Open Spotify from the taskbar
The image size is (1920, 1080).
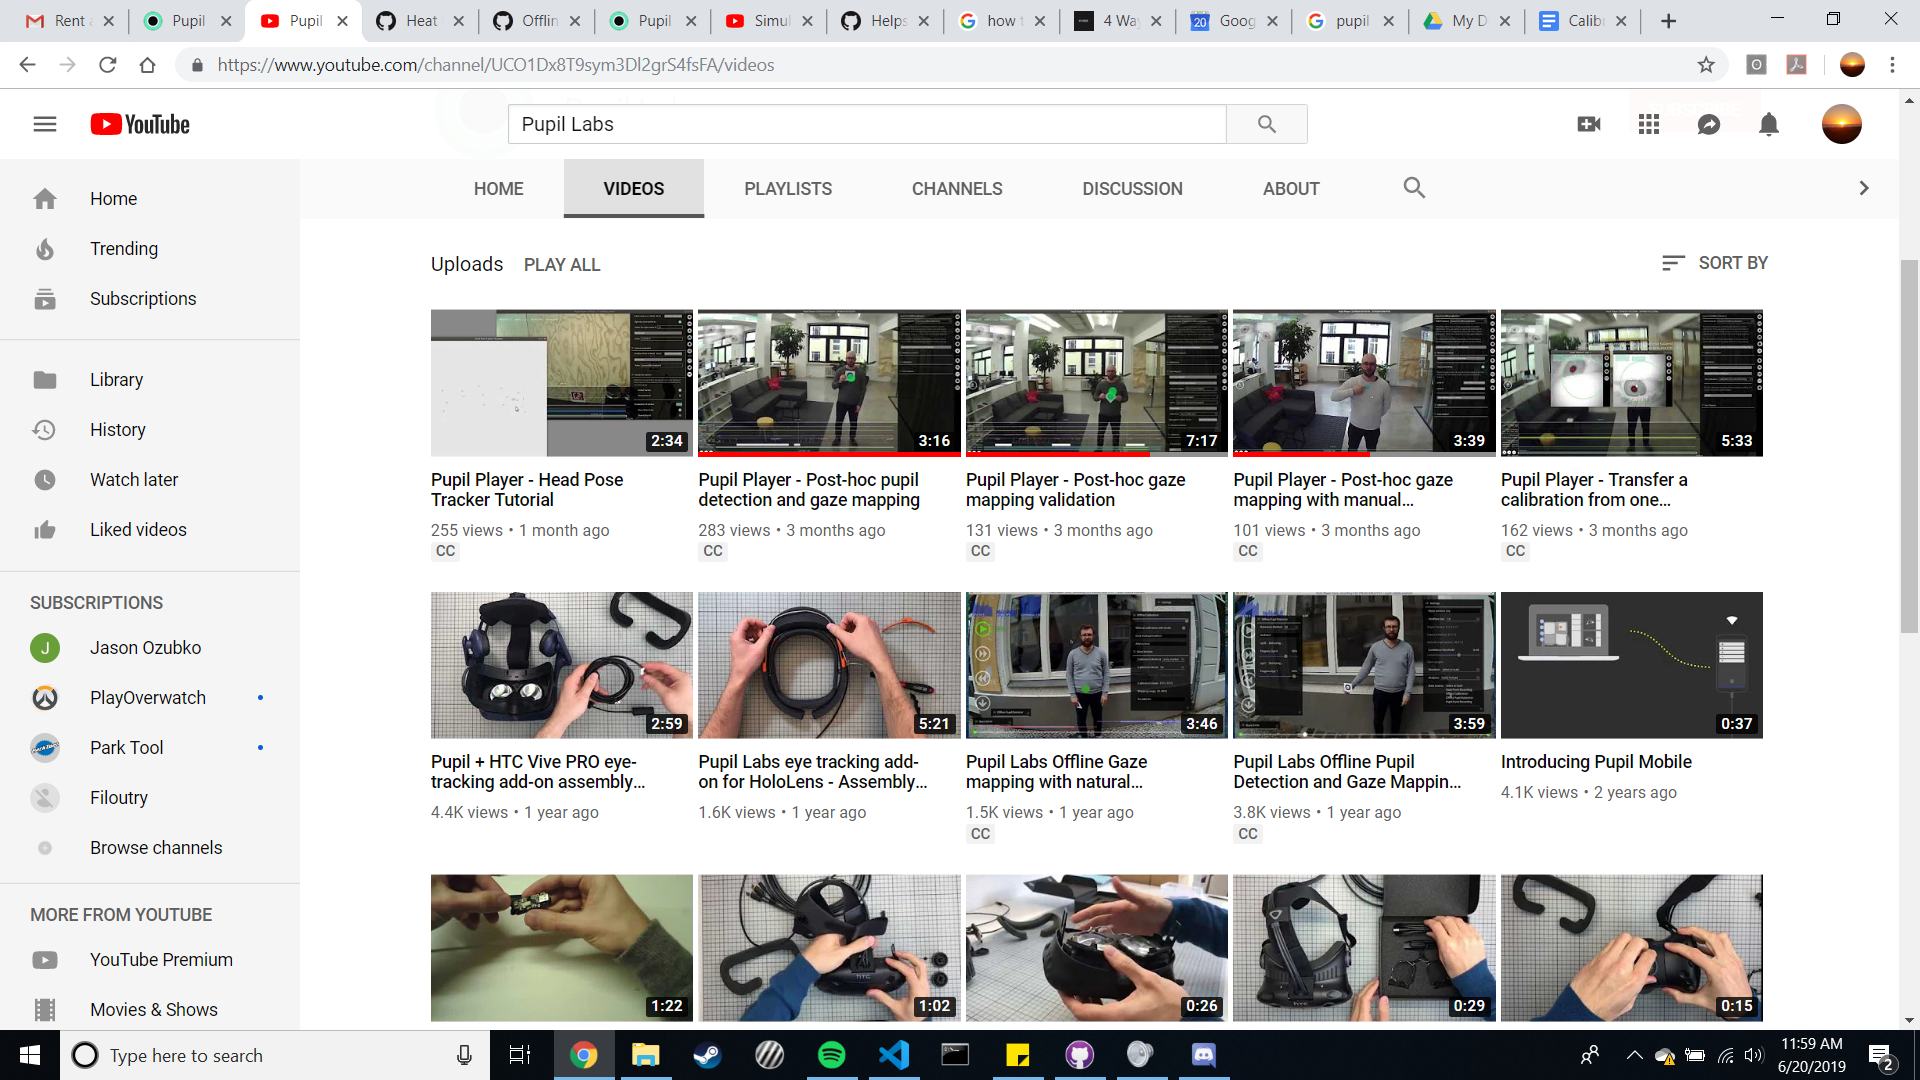coord(831,1055)
